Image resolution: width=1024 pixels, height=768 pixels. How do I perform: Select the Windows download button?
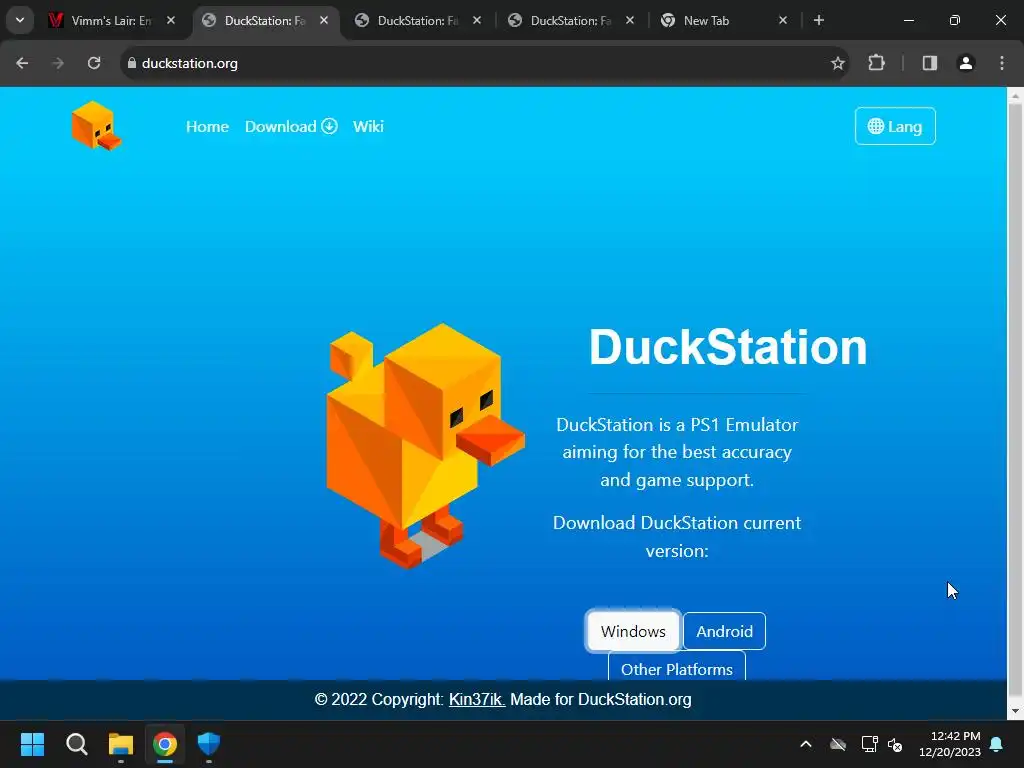(x=633, y=631)
